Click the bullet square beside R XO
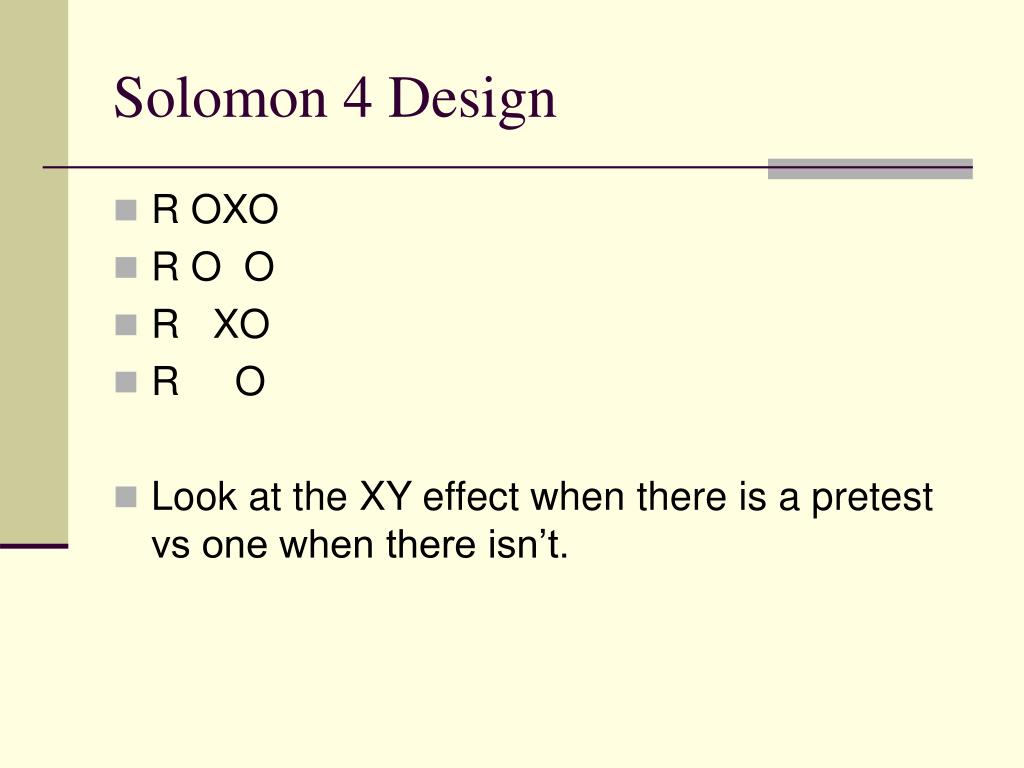 point(125,325)
